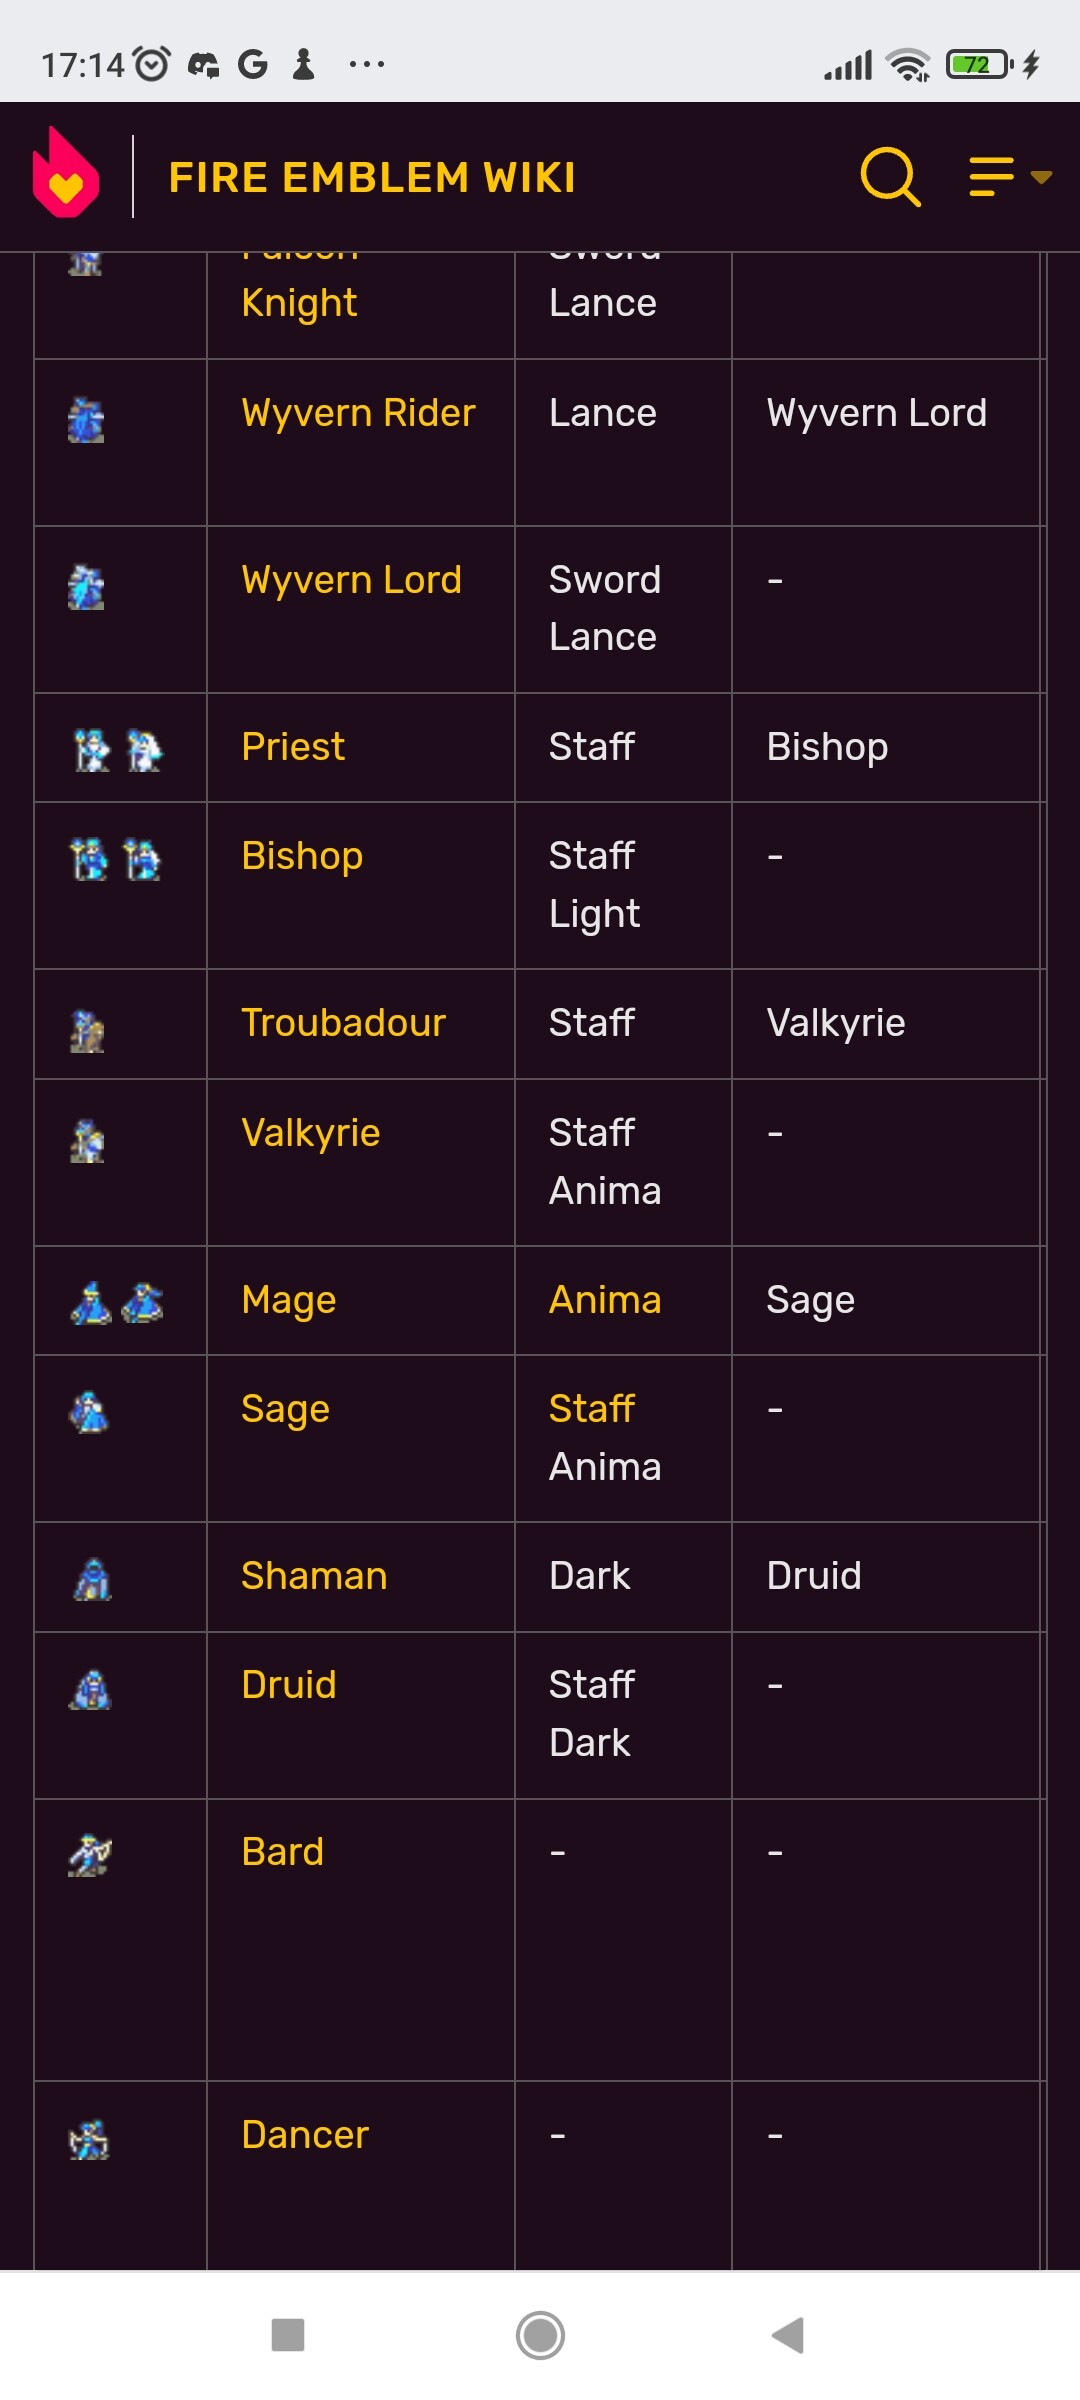The image size is (1080, 2400).
Task: Open the Wyvern Rider class link
Action: pos(358,413)
